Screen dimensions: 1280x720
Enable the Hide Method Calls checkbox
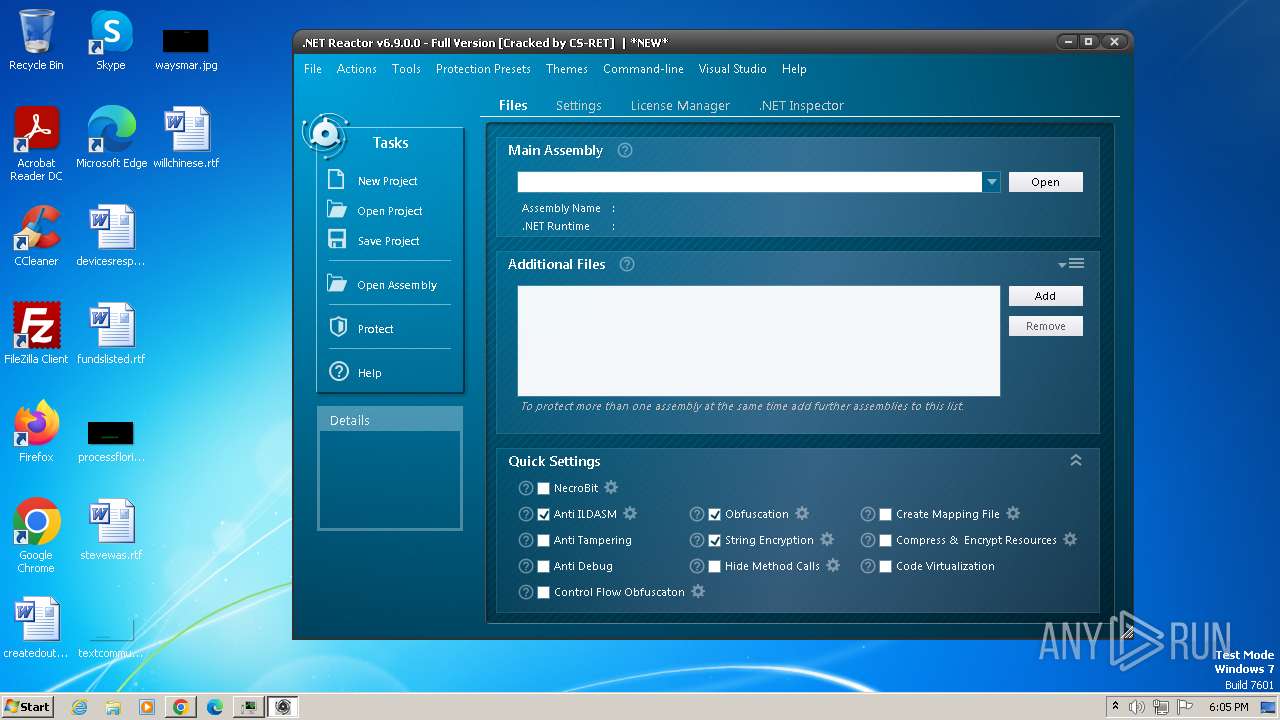715,566
